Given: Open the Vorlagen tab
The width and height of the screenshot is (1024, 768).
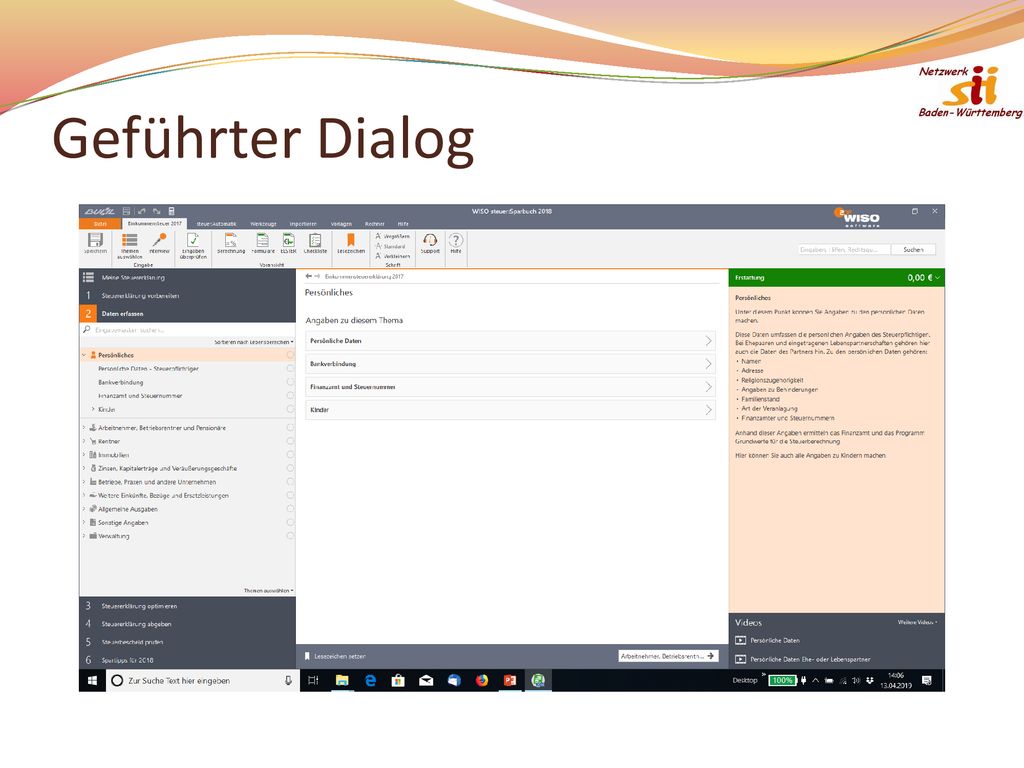Looking at the screenshot, I should click(x=341, y=224).
